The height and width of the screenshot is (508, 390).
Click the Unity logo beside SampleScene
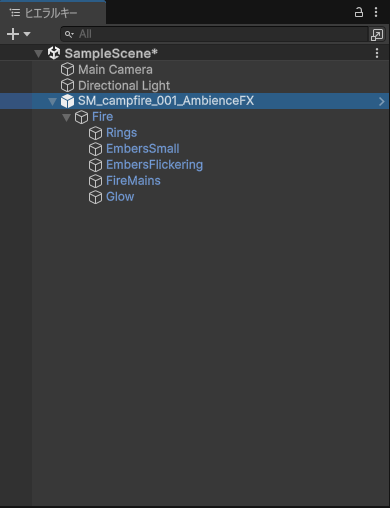point(54,53)
